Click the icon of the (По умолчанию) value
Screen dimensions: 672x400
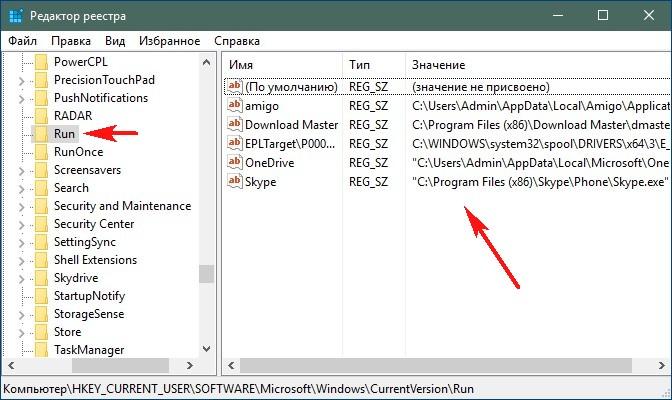[x=234, y=86]
